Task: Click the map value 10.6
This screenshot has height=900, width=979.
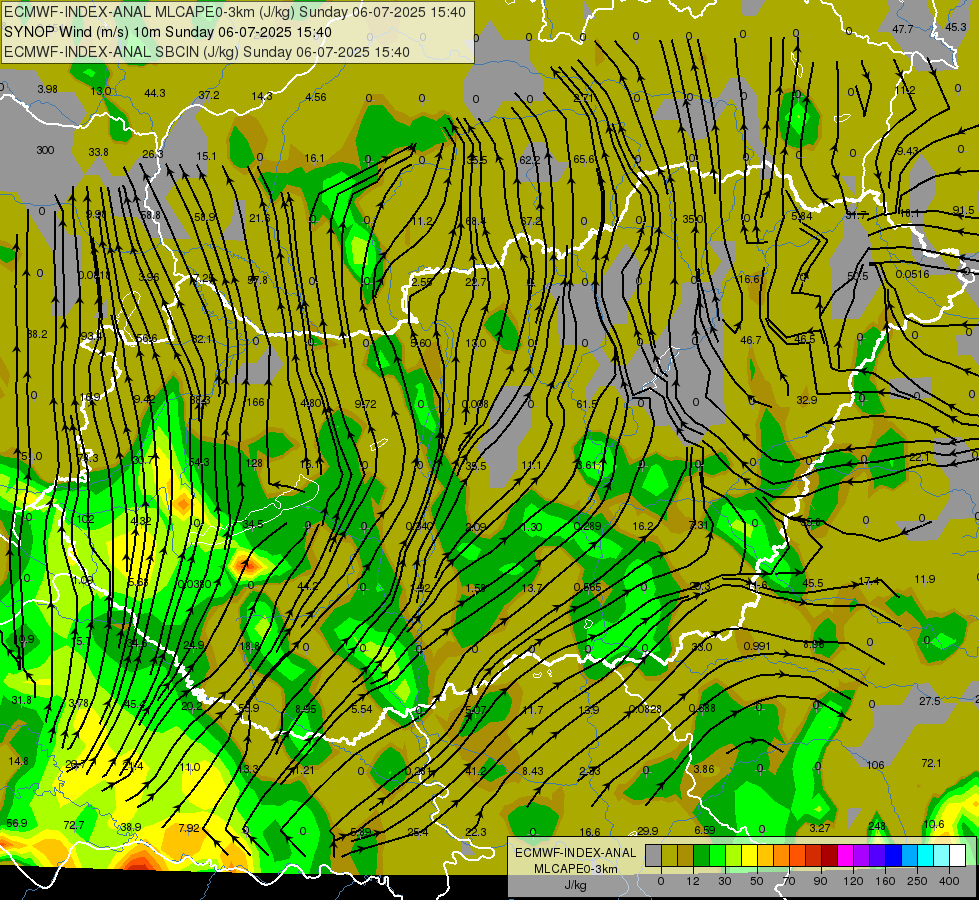Action: tap(934, 824)
